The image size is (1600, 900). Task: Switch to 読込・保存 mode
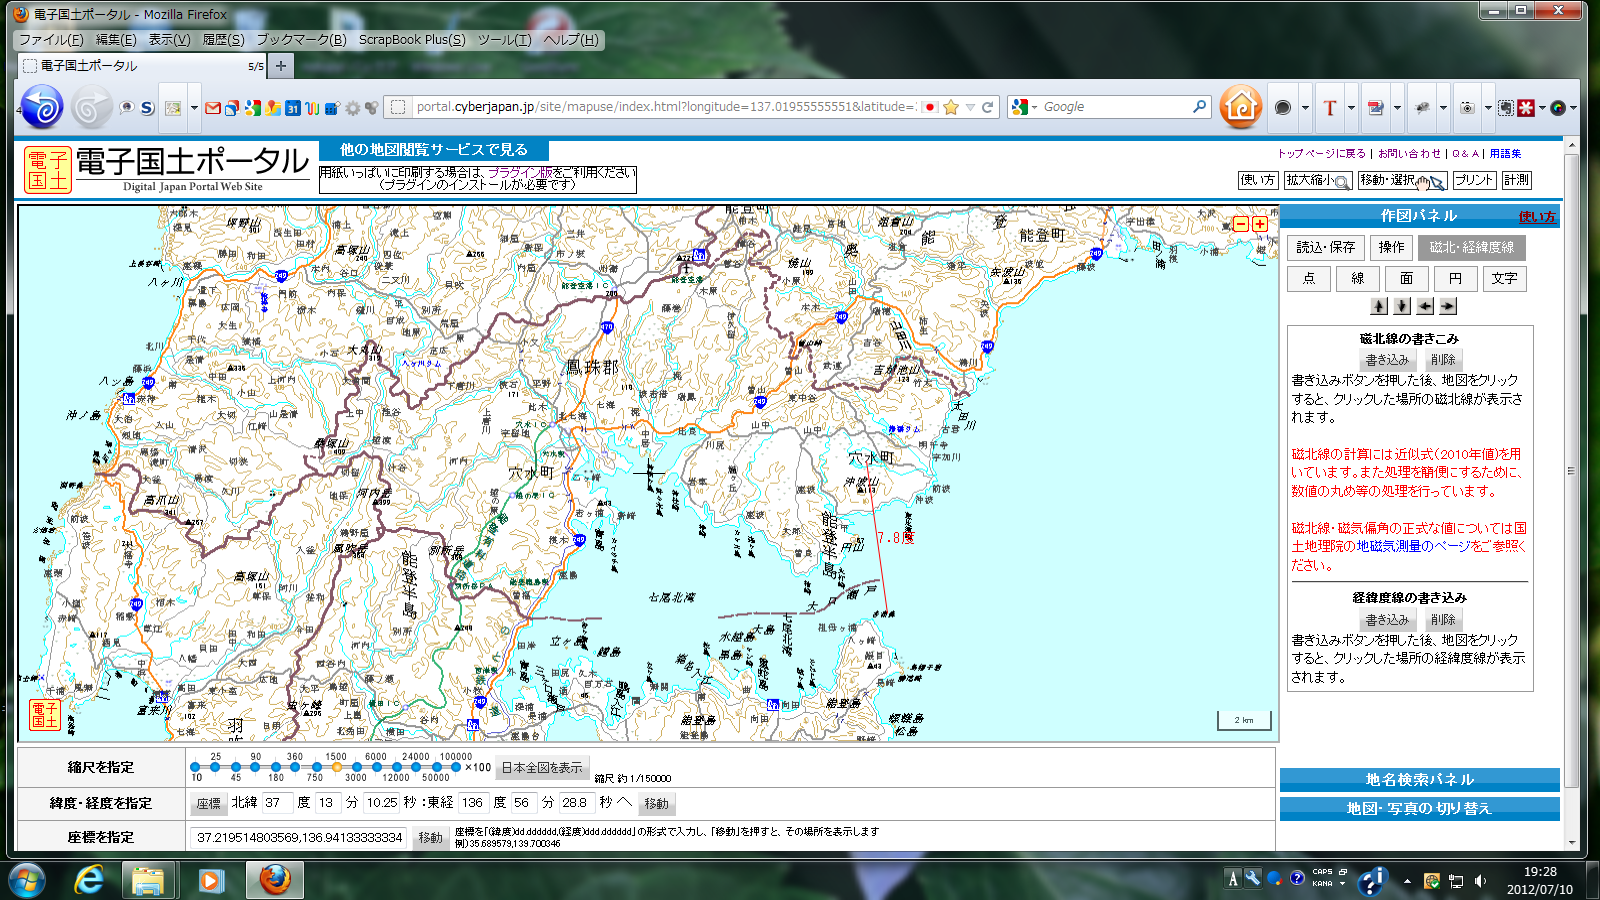tap(1325, 247)
